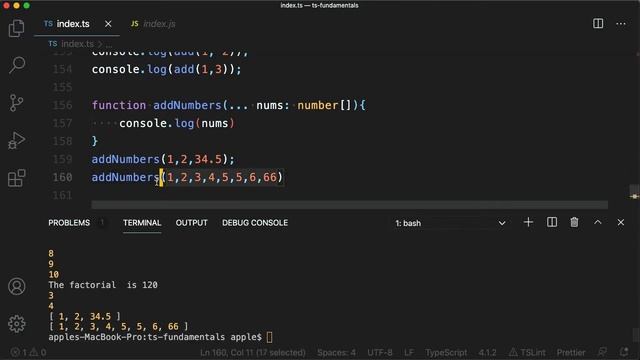The image size is (640, 360).
Task: Open the Extensions view
Action: tap(17, 178)
